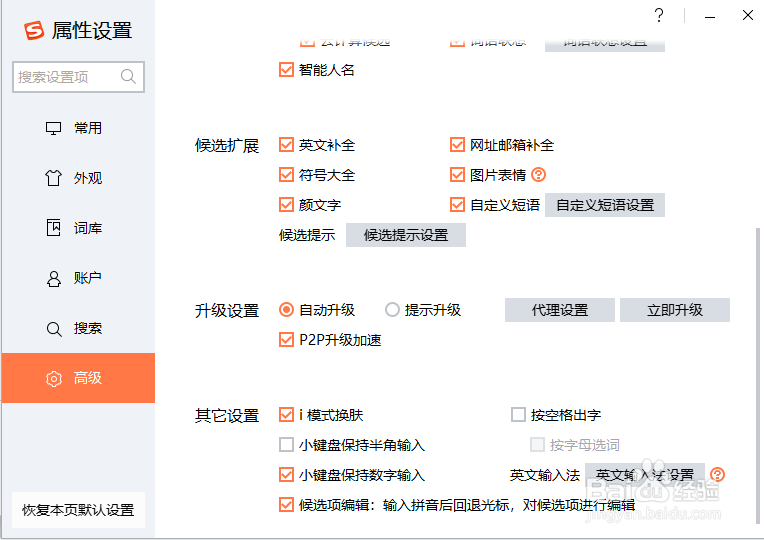The height and width of the screenshot is (540, 764).
Task: Close the 属性设置 window
Action: click(x=748, y=16)
